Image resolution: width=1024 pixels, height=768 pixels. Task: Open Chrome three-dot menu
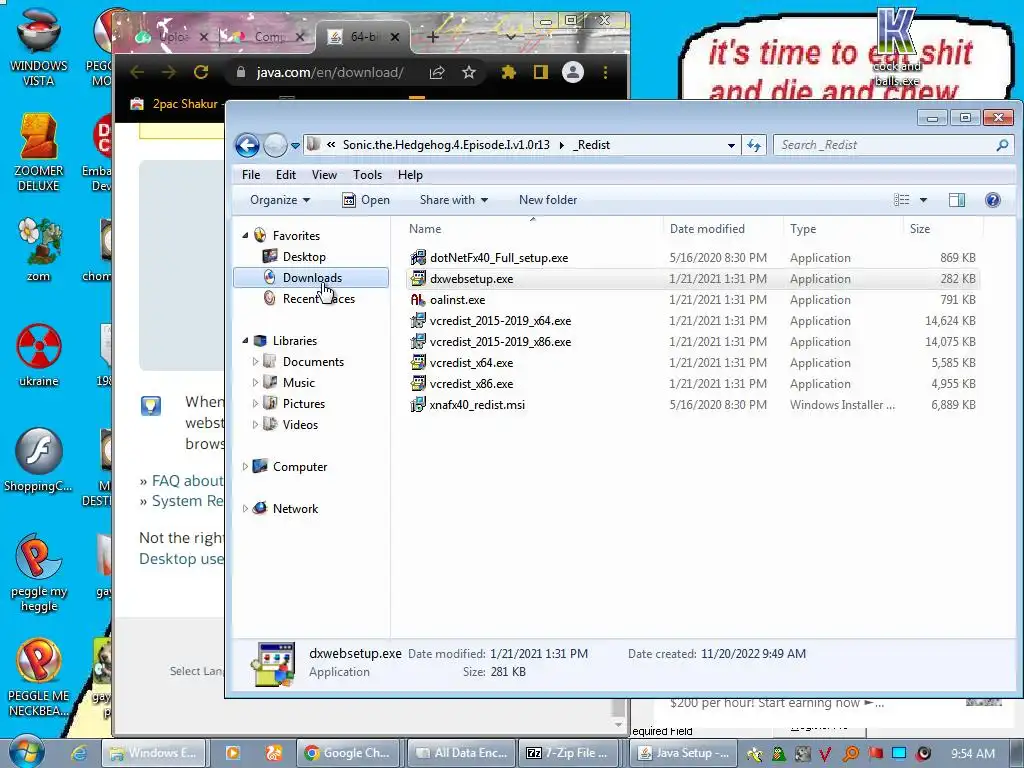tap(605, 72)
